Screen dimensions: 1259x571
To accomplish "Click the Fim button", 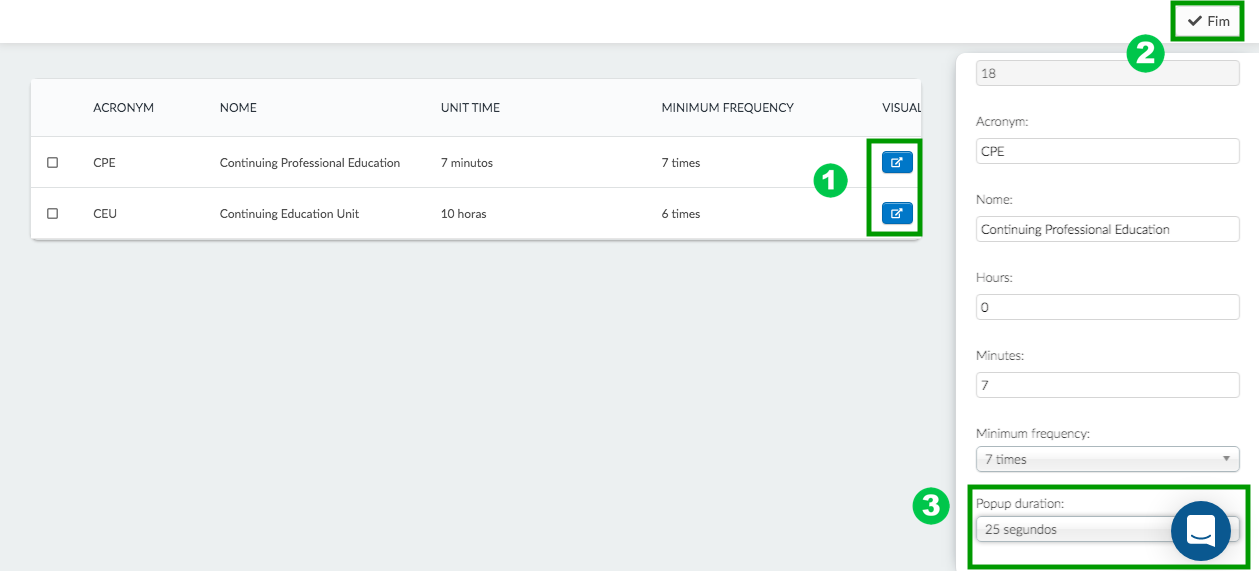I will coord(1208,21).
